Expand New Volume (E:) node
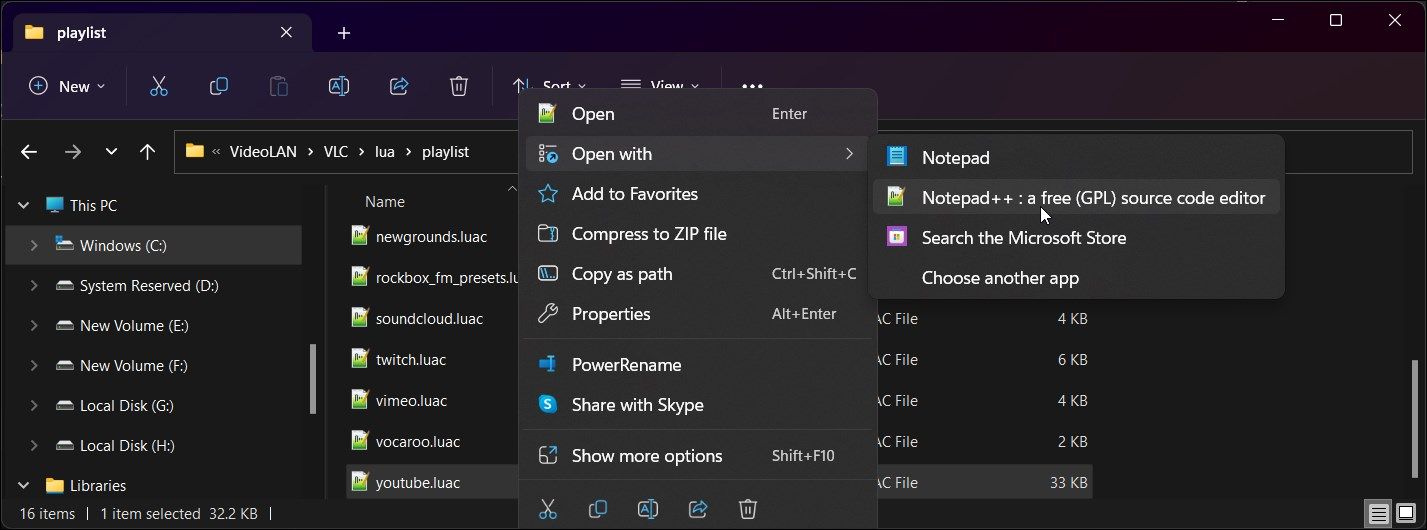The height and width of the screenshot is (530, 1427). 34,325
